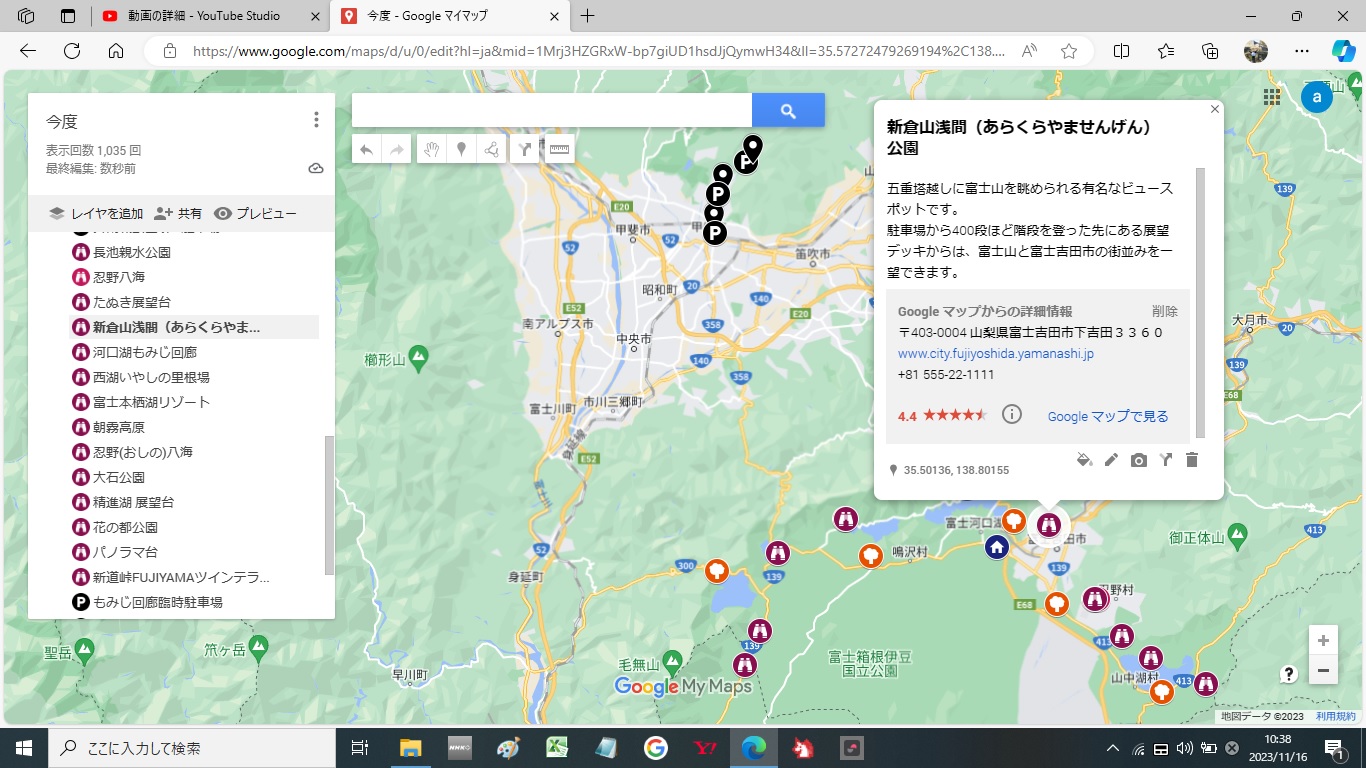Undo the last map edit
This screenshot has width=1366, height=768.
(x=367, y=150)
